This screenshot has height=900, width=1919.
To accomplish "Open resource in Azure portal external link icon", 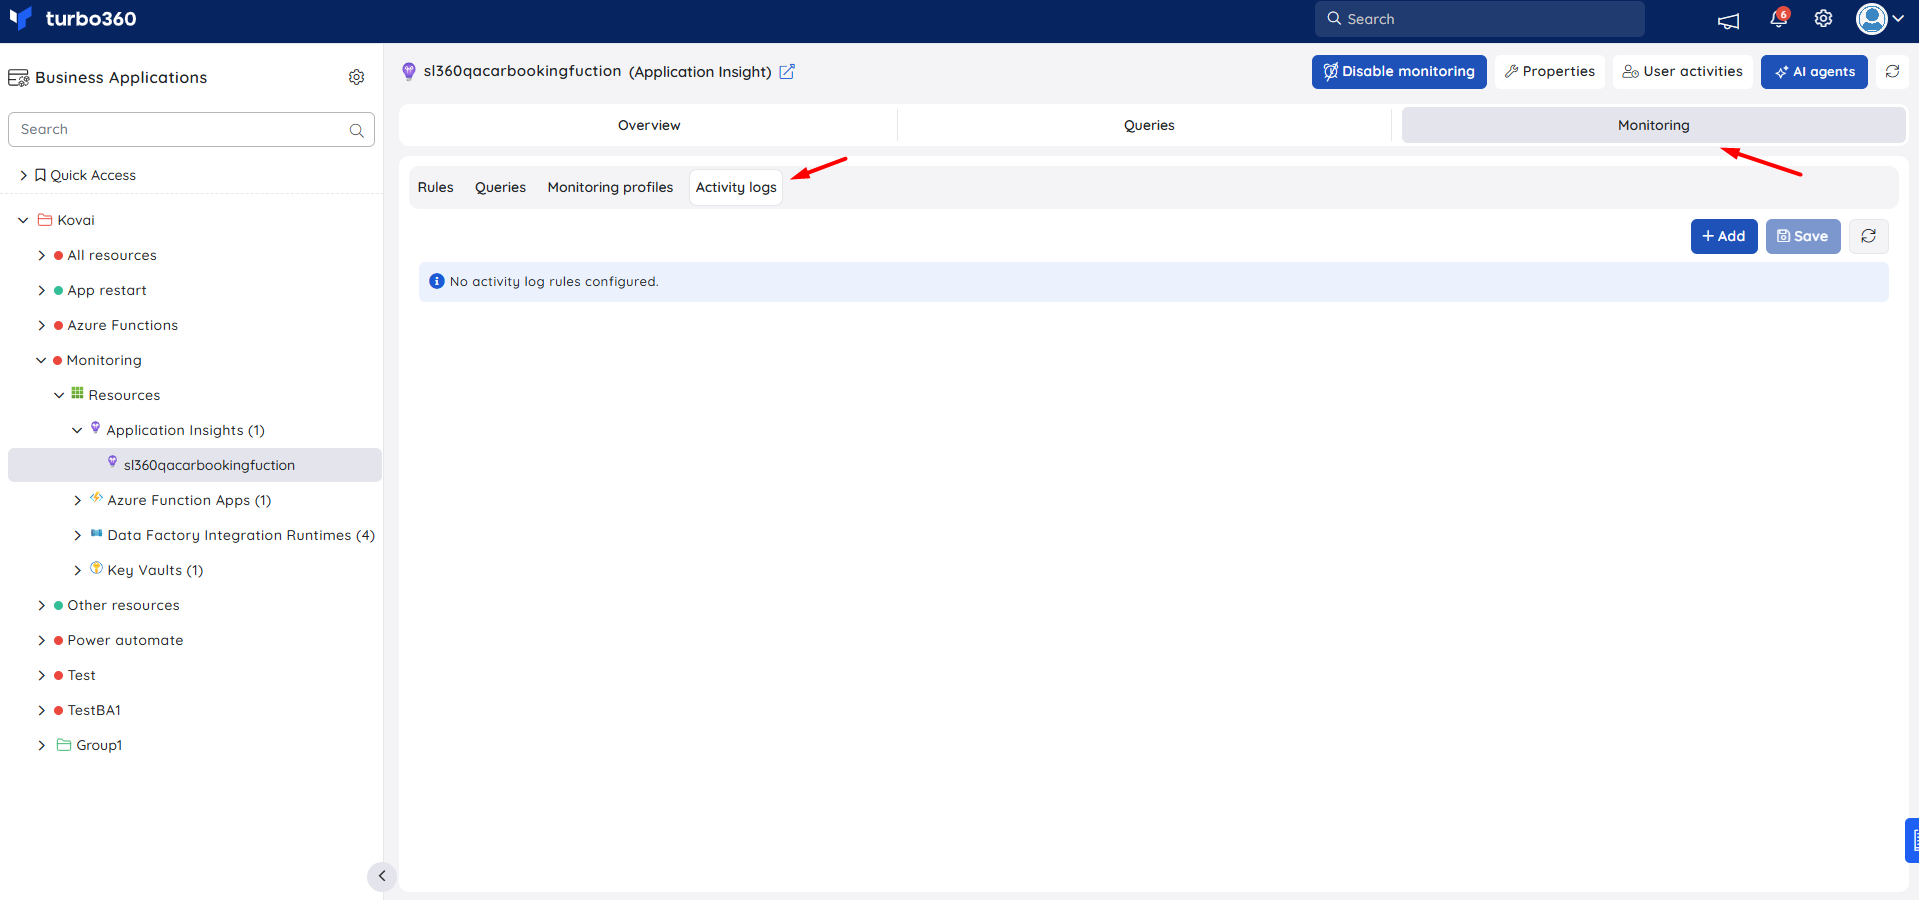I will (x=787, y=71).
